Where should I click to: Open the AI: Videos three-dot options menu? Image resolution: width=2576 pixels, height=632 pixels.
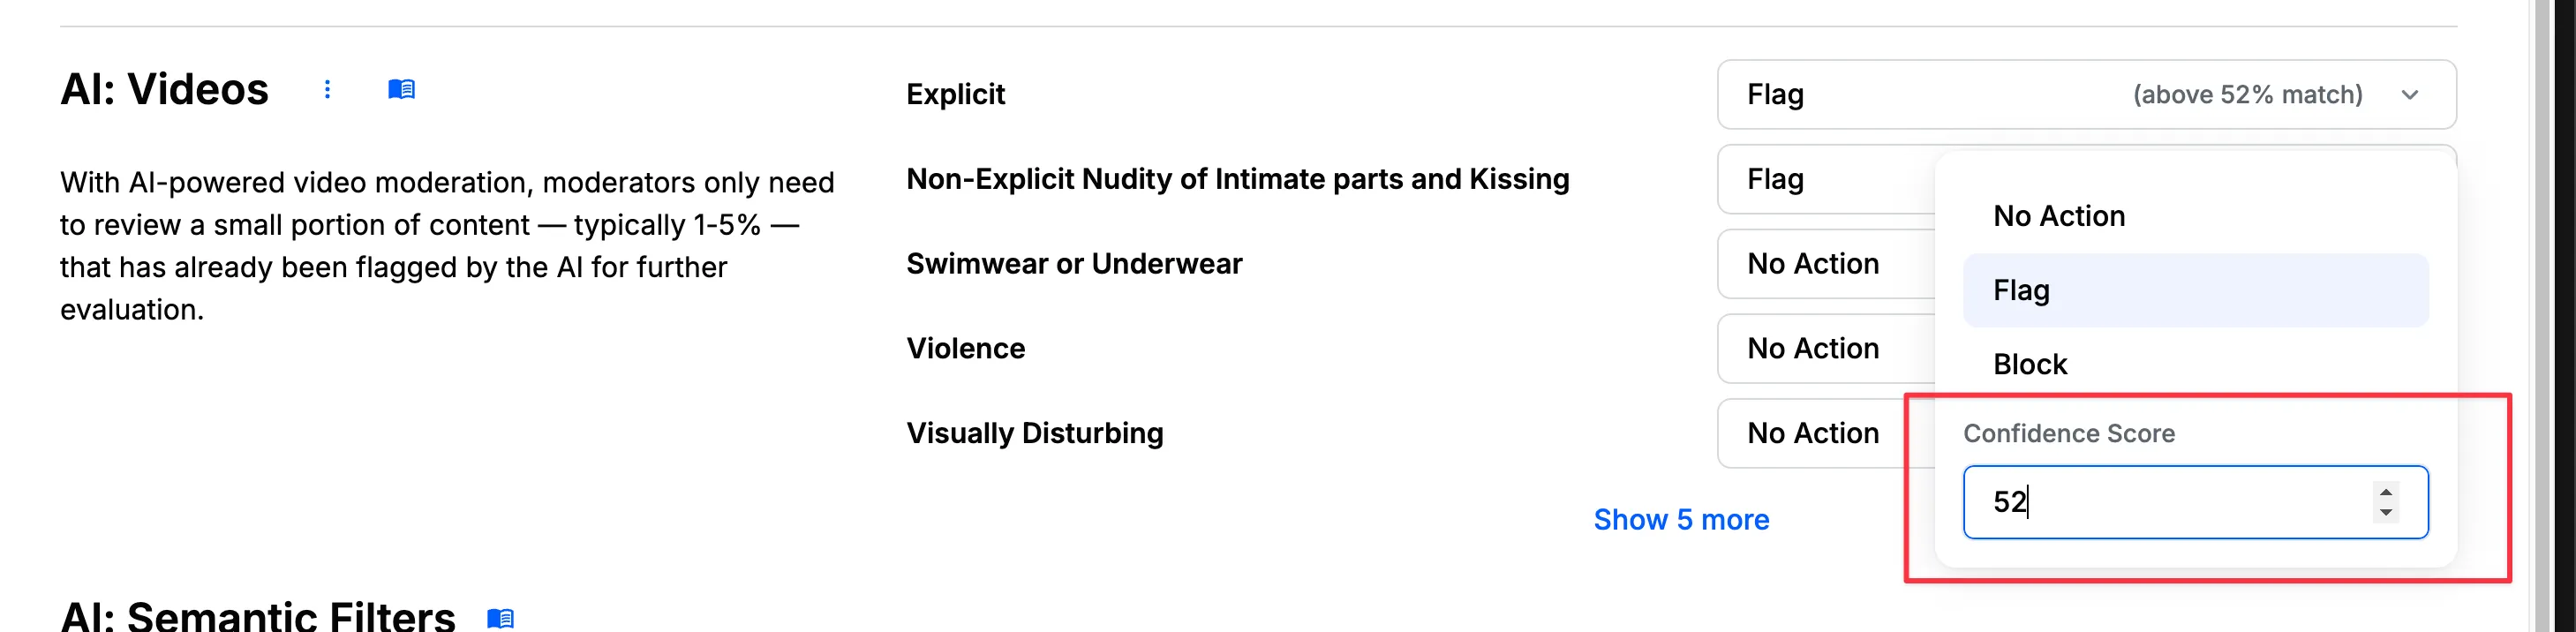pyautogui.click(x=327, y=90)
